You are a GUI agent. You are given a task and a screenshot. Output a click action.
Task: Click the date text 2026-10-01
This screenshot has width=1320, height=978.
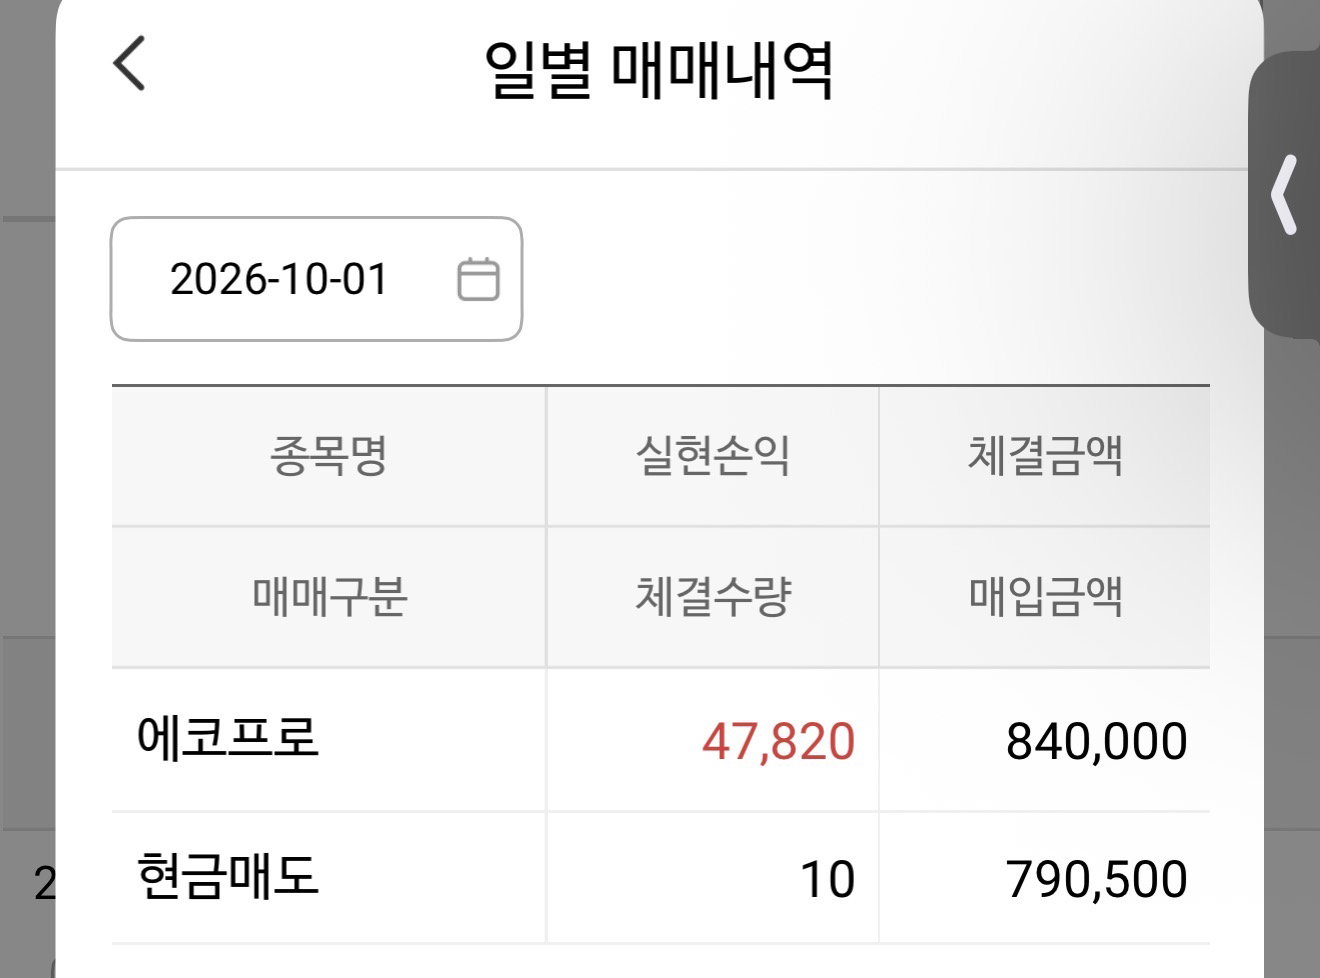pyautogui.click(x=279, y=279)
